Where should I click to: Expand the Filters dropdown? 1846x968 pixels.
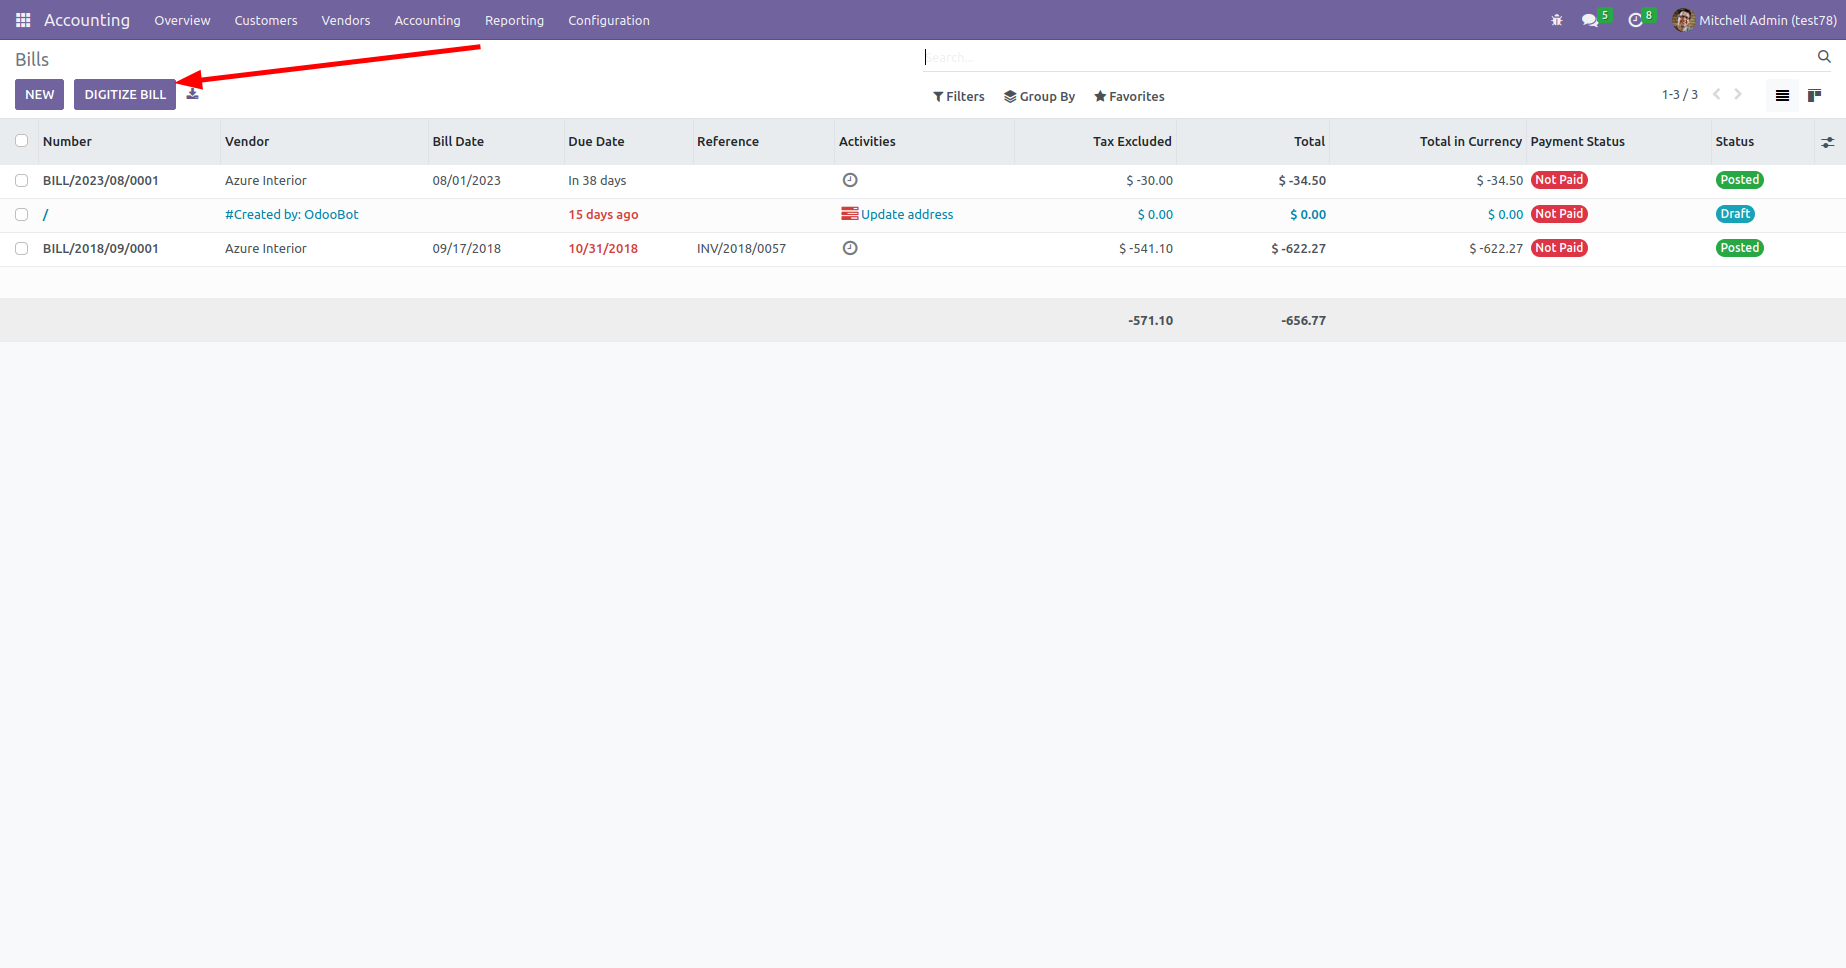point(958,97)
